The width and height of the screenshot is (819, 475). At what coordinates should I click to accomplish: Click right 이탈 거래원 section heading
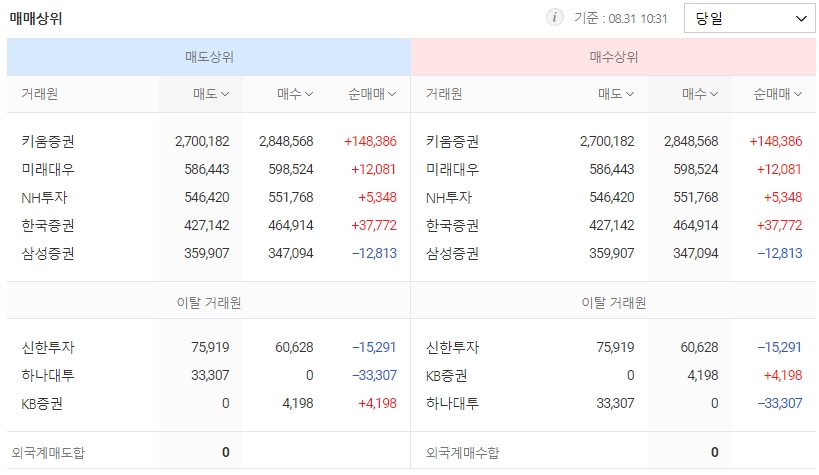point(614,303)
